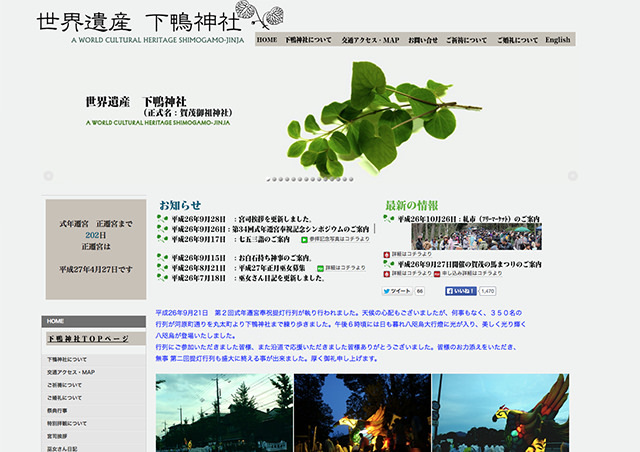This screenshot has height=452, width=640.
Task: Click leaf bullet icon beside 9月28日 news
Action: coord(162,219)
